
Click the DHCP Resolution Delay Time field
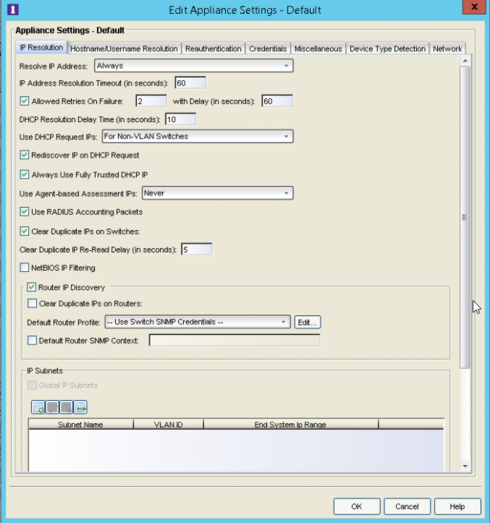180,119
